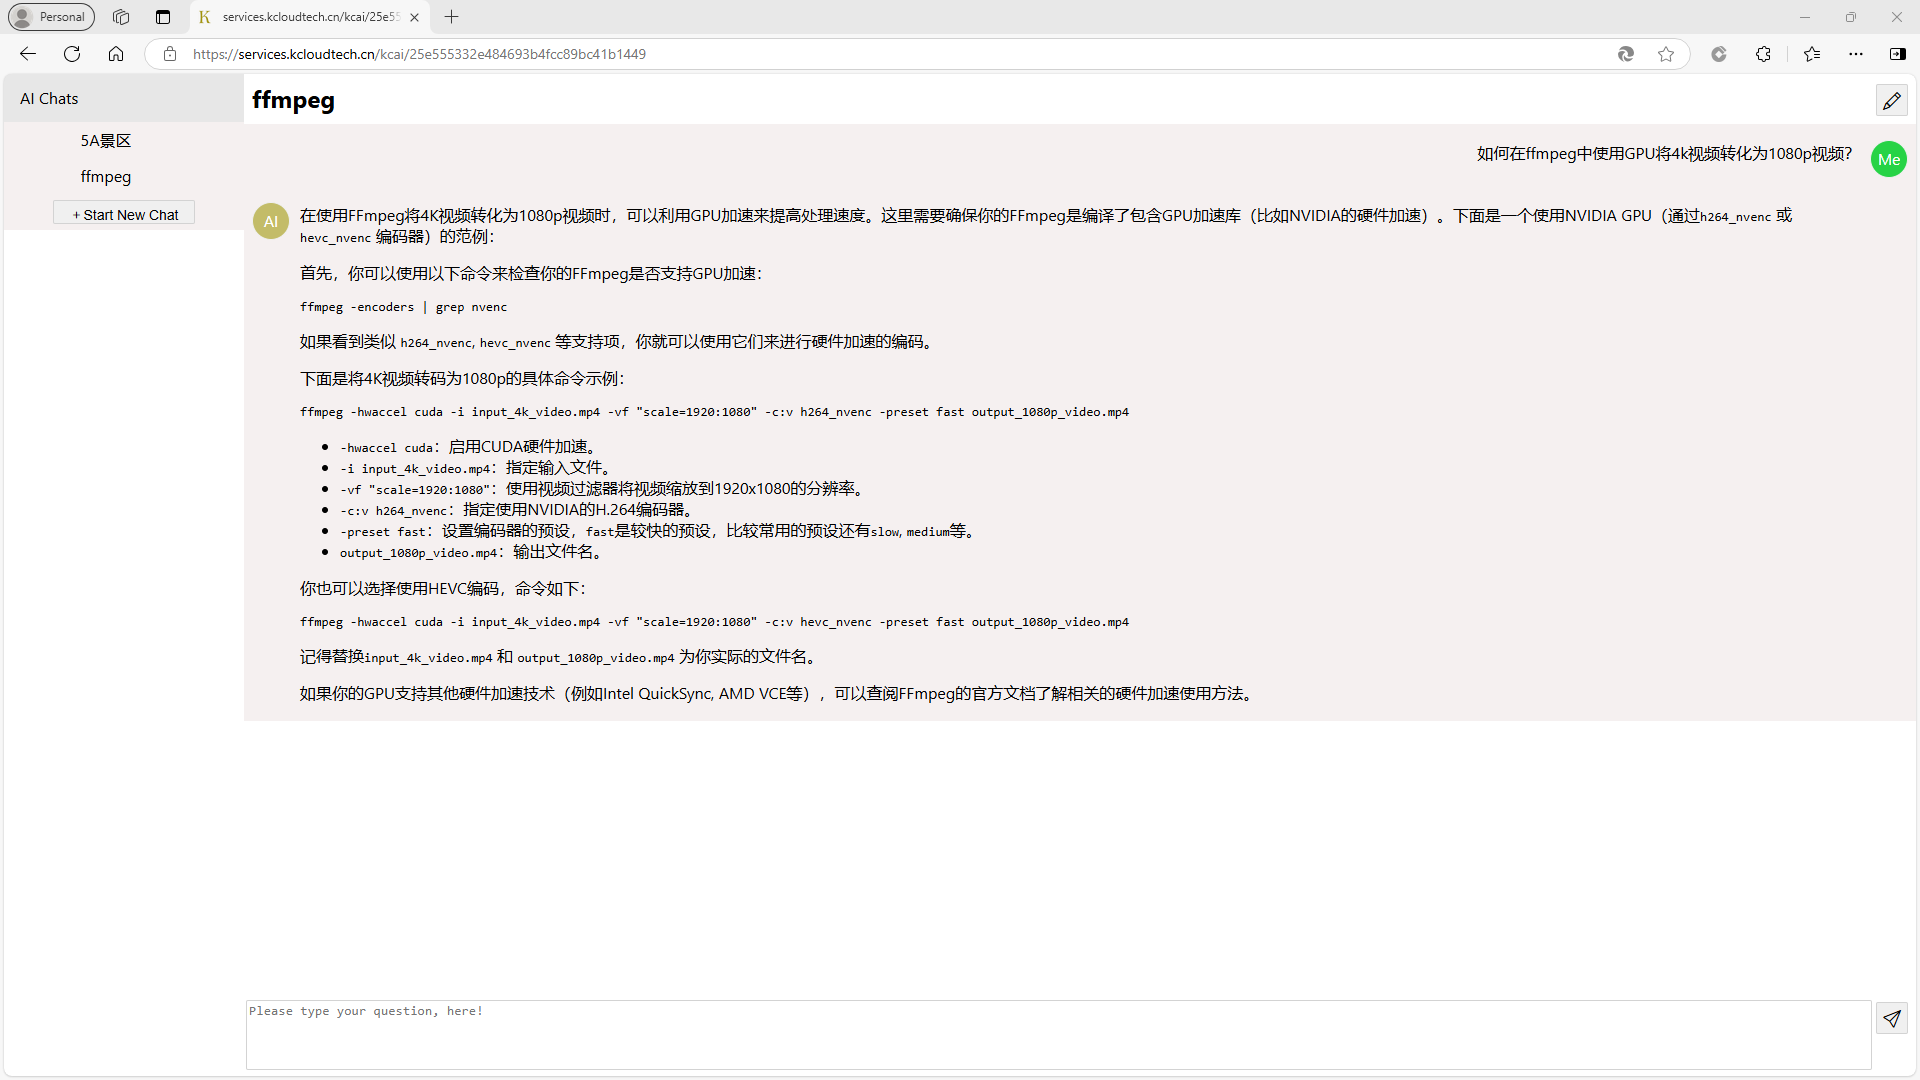
Task: Click the send message paper plane icon
Action: (1891, 1018)
